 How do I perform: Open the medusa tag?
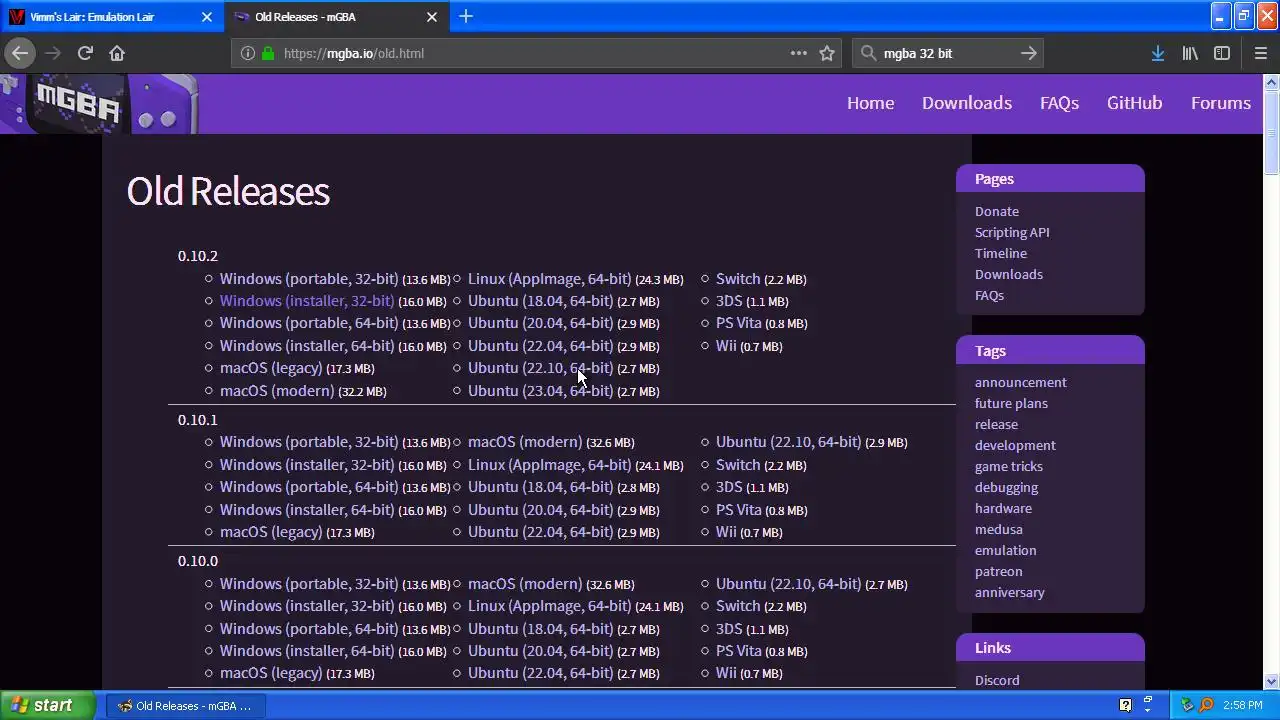point(998,529)
